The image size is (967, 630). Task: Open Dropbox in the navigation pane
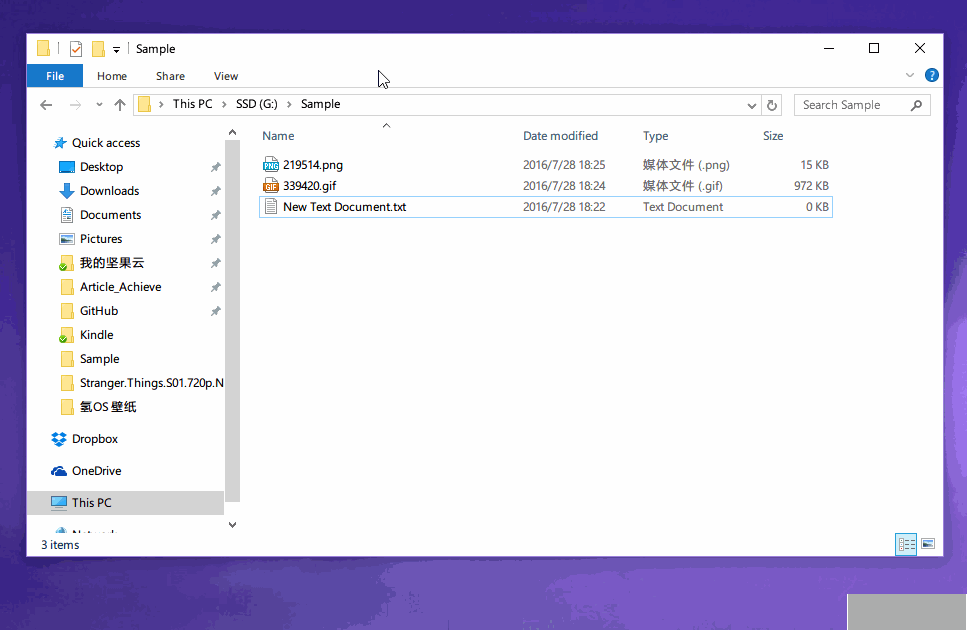tap(94, 439)
